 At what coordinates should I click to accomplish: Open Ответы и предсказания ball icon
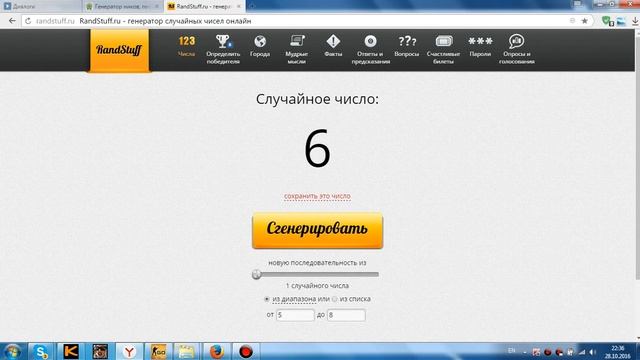click(x=371, y=41)
